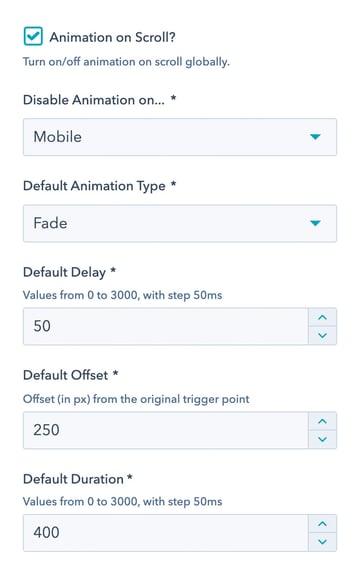Increase Default Delay with the up arrow
The height and width of the screenshot is (587, 360).
(322, 317)
